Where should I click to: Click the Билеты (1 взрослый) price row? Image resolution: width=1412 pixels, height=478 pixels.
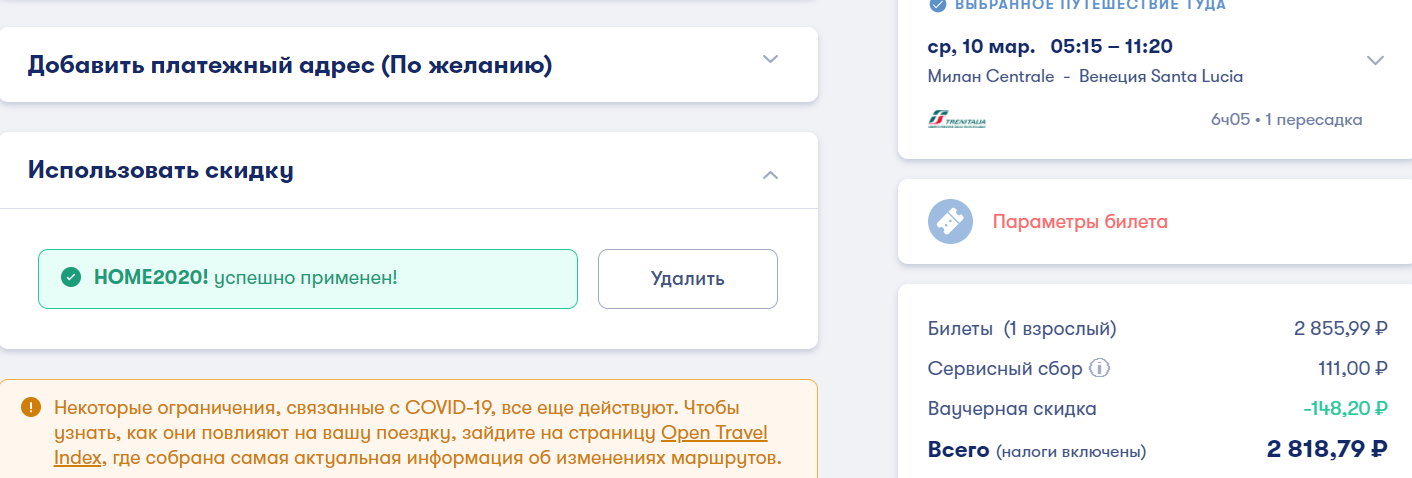[1158, 328]
